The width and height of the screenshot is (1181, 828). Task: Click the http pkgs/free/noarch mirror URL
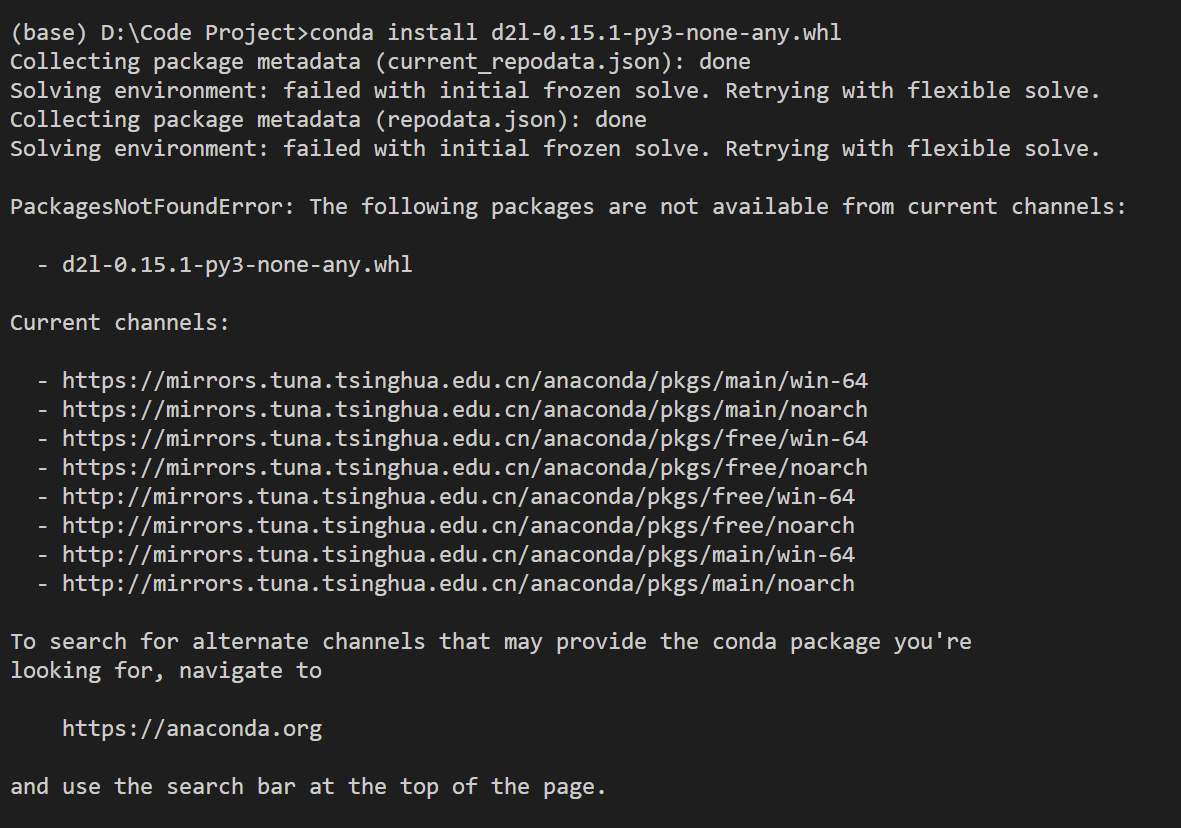coord(458,525)
